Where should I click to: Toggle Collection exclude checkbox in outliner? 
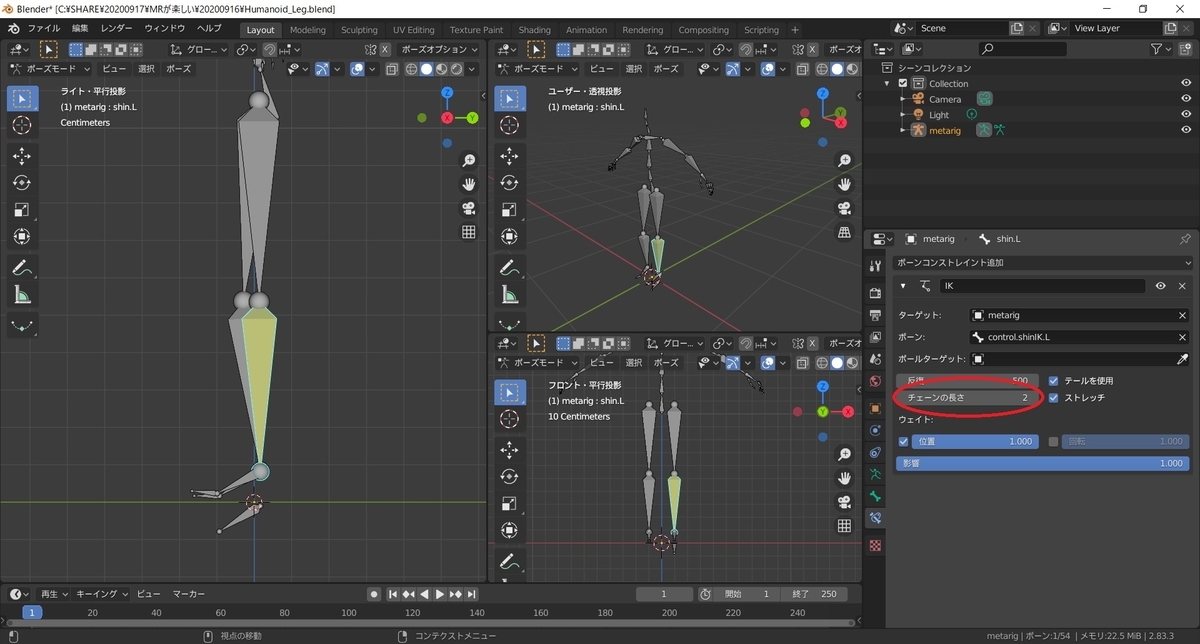[x=904, y=84]
